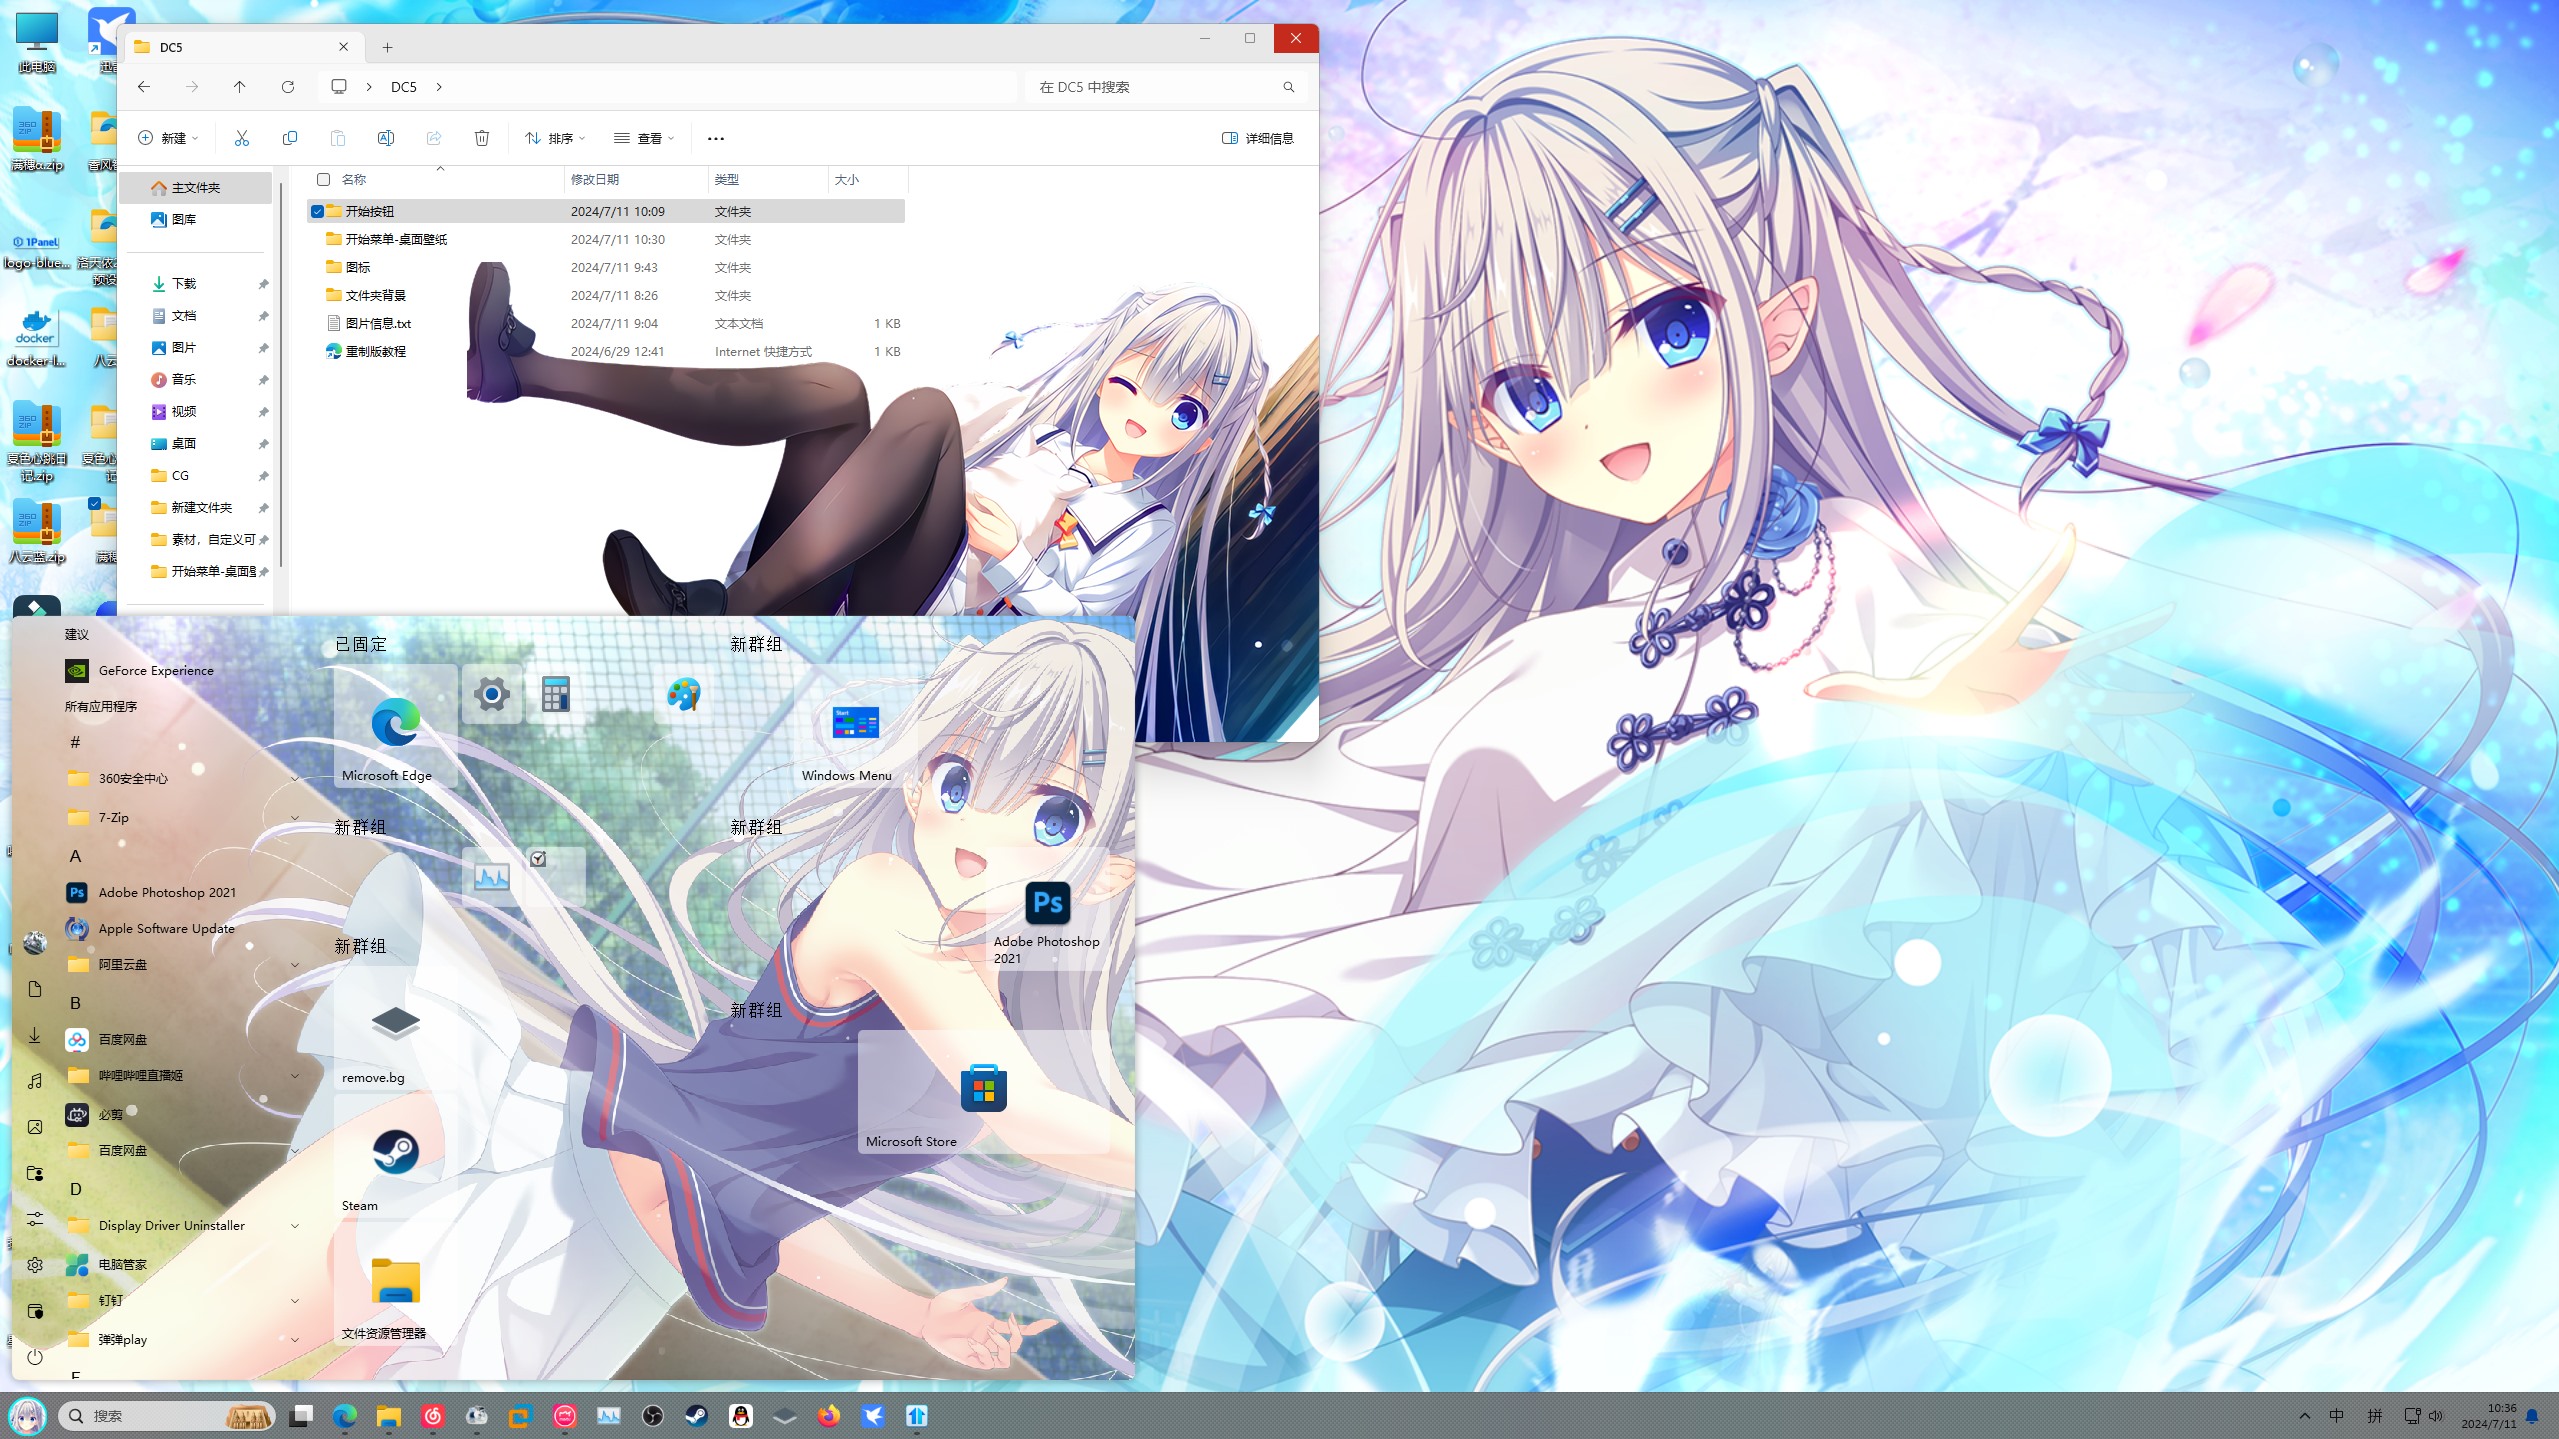Click the 新建 button in Explorer
This screenshot has height=1439, width=2559.
coord(167,138)
